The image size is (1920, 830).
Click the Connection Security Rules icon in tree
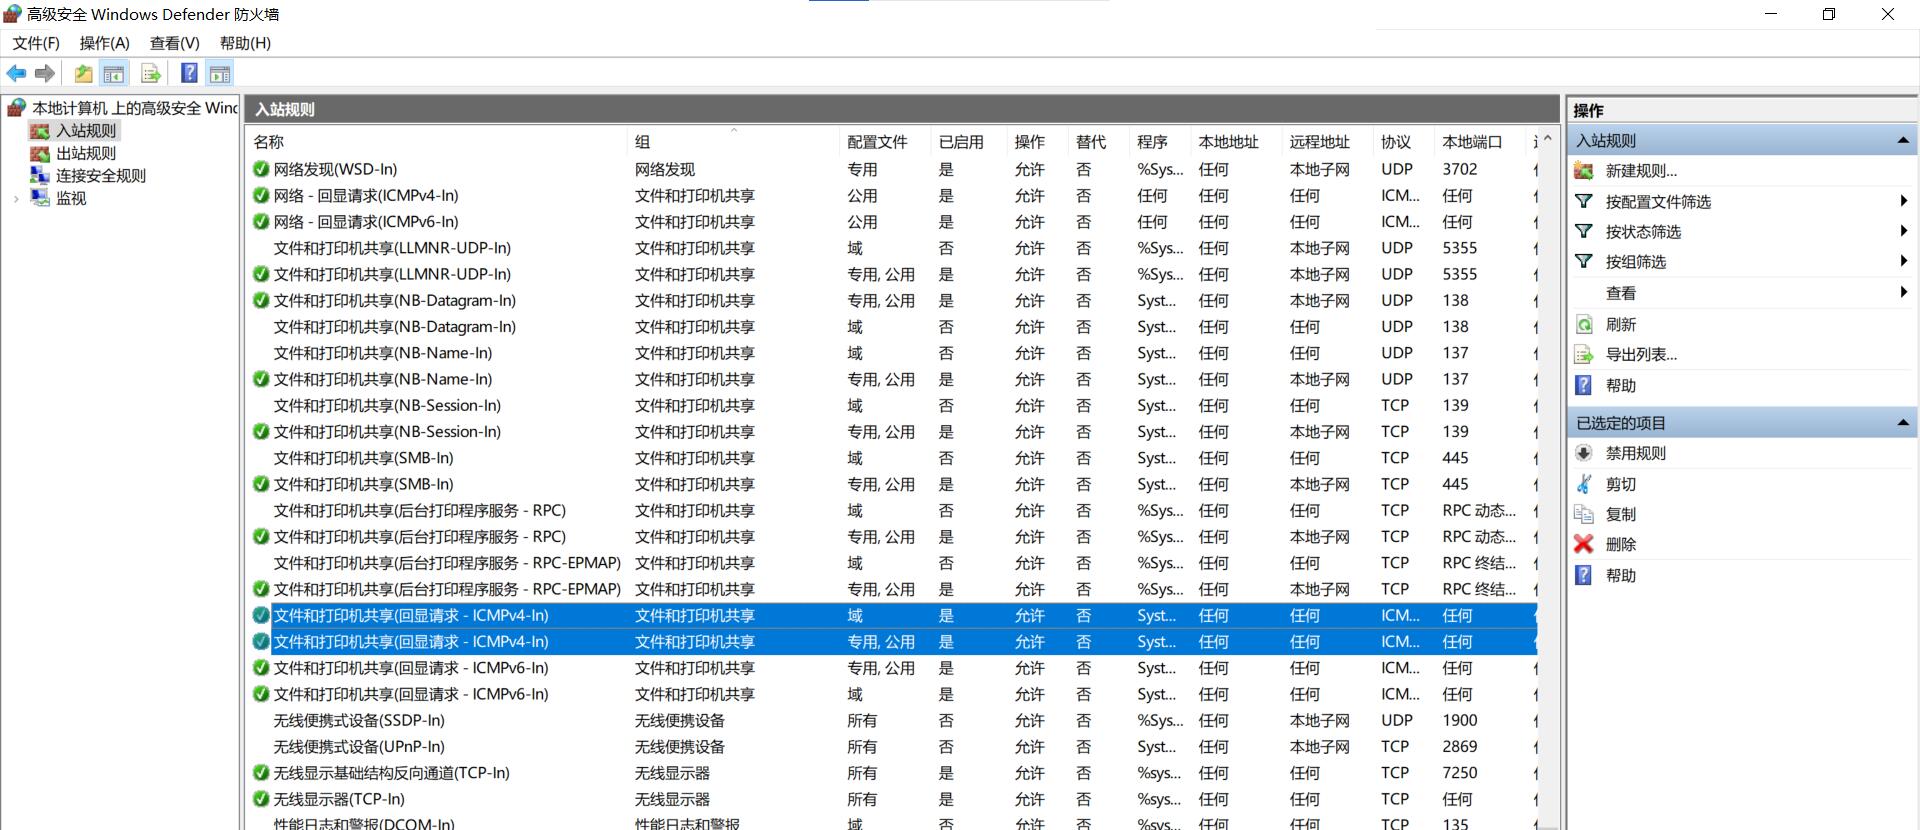pos(40,175)
